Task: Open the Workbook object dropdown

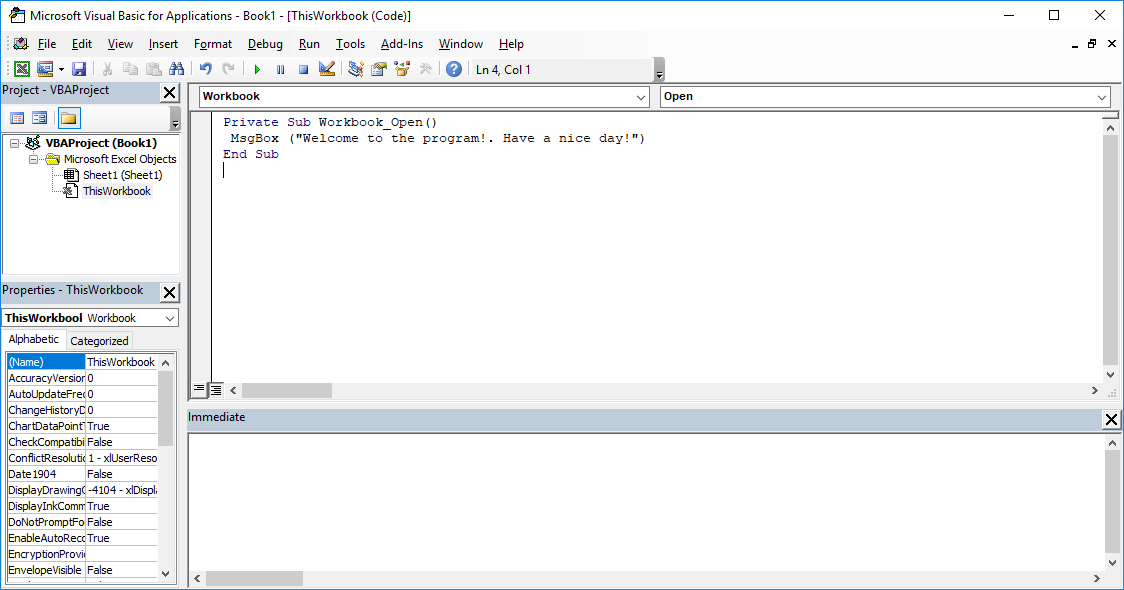Action: [641, 97]
